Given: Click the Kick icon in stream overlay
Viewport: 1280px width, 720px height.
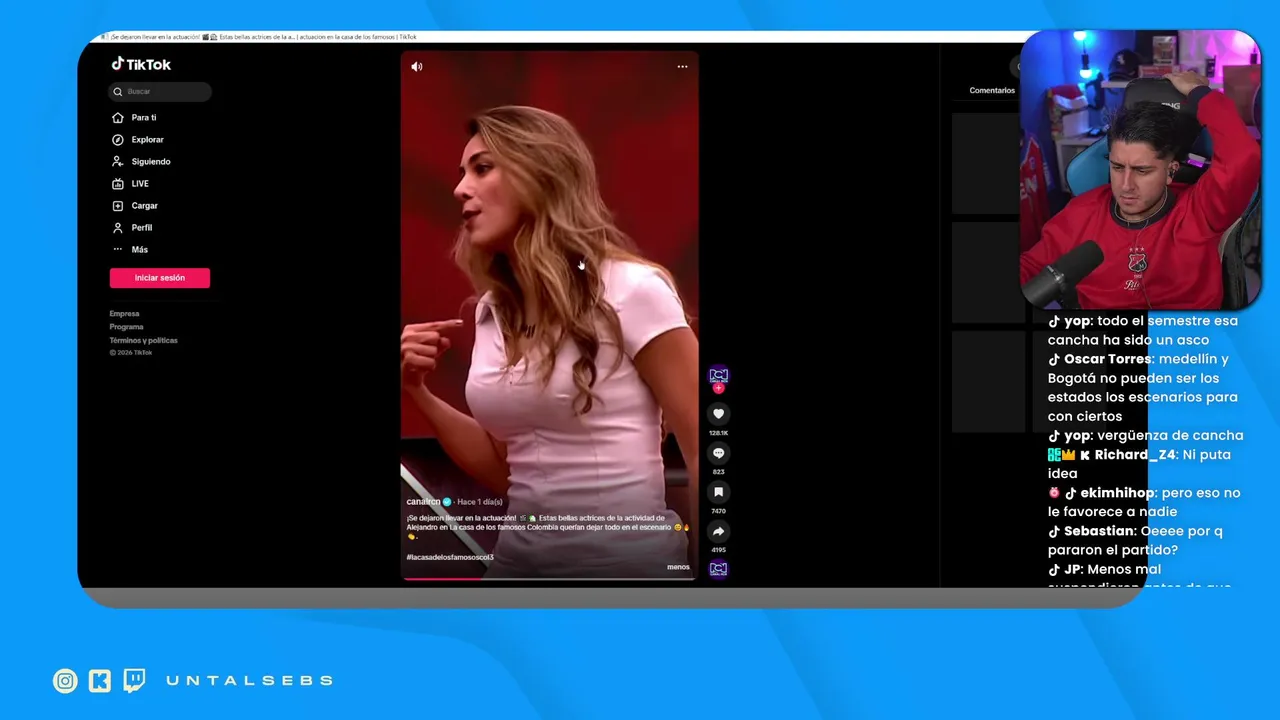Looking at the screenshot, I should [x=100, y=681].
